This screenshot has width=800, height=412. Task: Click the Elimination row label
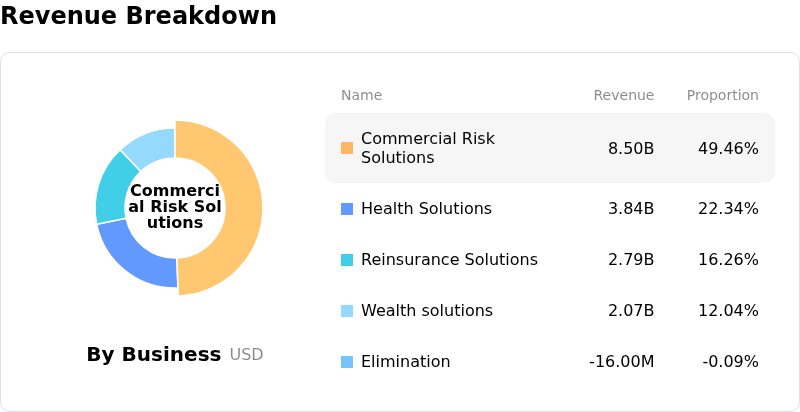pos(405,362)
